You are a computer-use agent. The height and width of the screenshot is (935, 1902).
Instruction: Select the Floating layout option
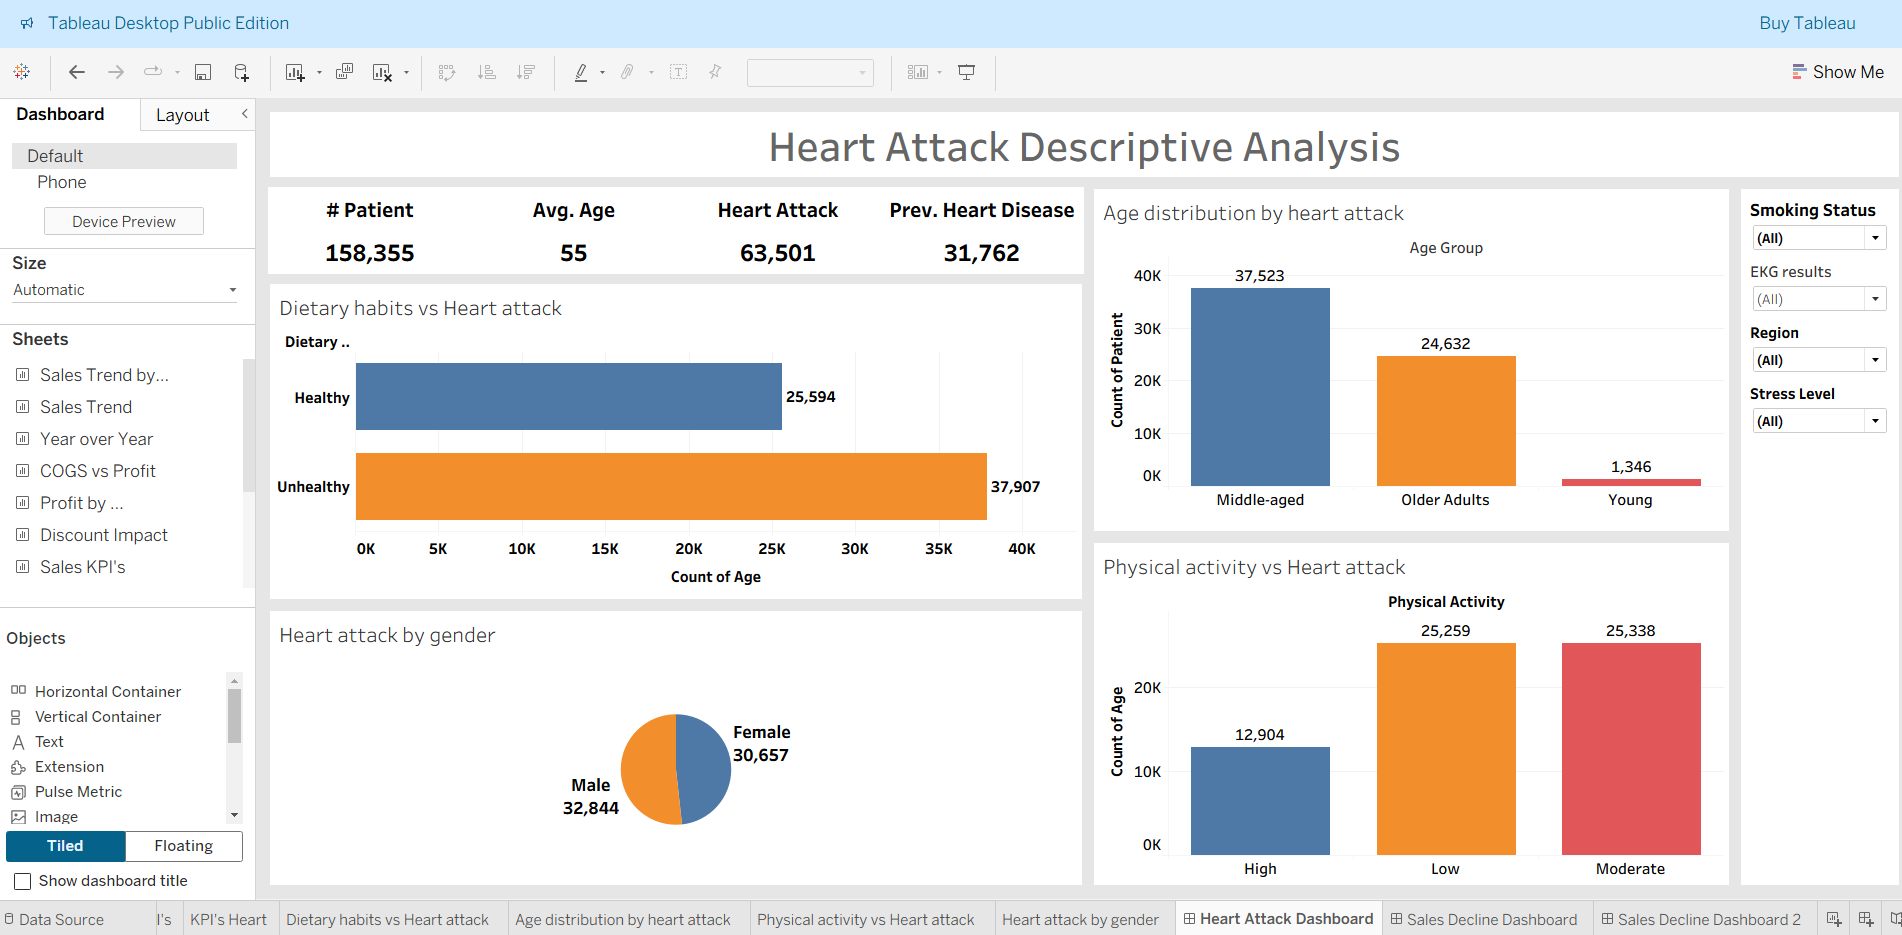(x=184, y=846)
